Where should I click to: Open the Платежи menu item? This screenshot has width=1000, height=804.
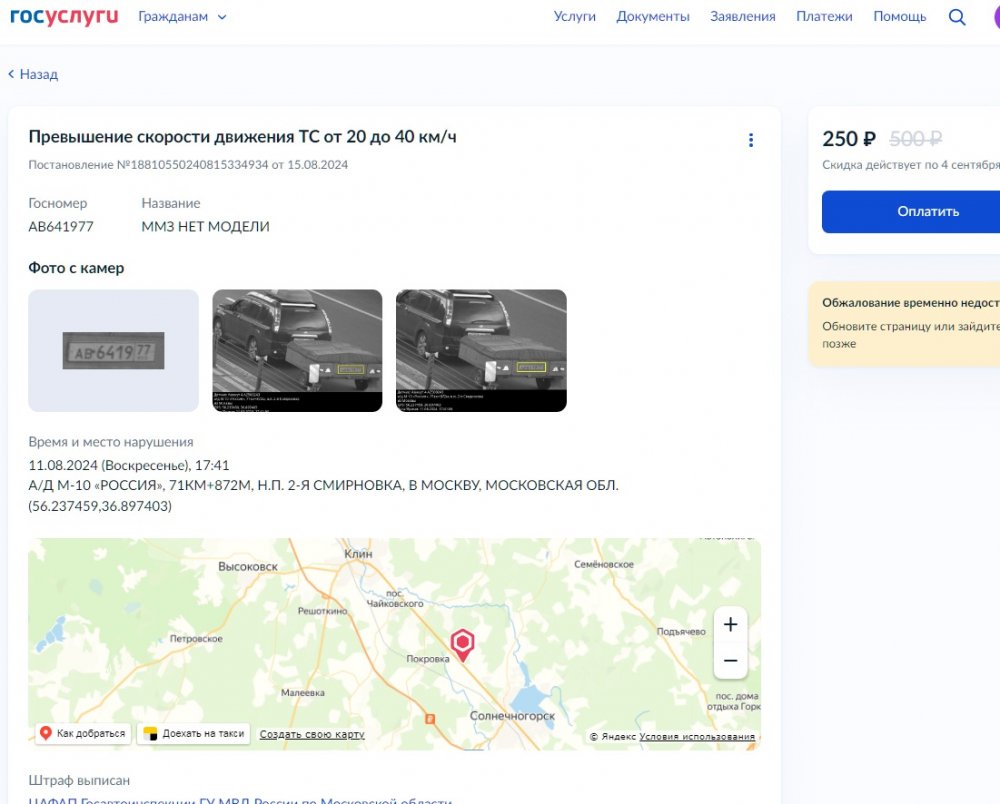tap(824, 17)
